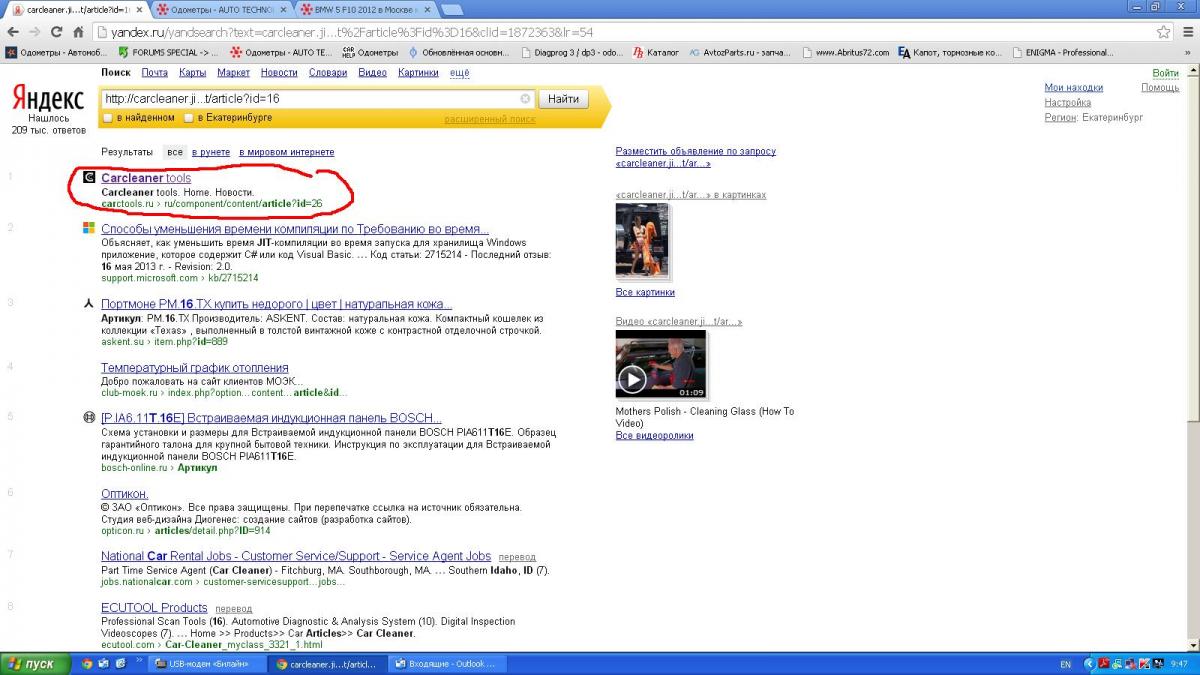Image resolution: width=1200 pixels, height=675 pixels.
Task: Open the Windows пуск start button
Action: tap(36, 664)
